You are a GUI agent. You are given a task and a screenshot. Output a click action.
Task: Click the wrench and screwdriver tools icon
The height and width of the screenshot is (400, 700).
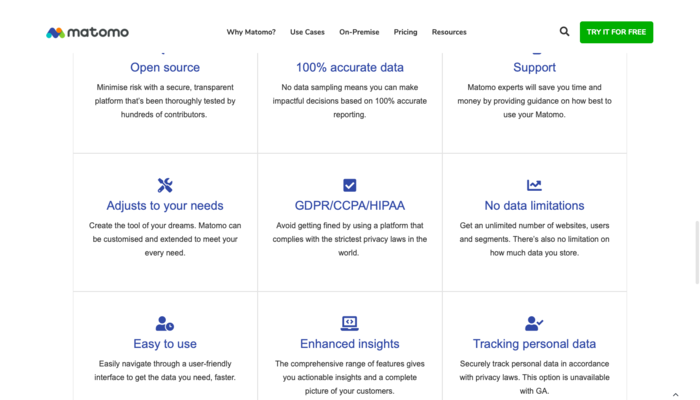pos(165,185)
